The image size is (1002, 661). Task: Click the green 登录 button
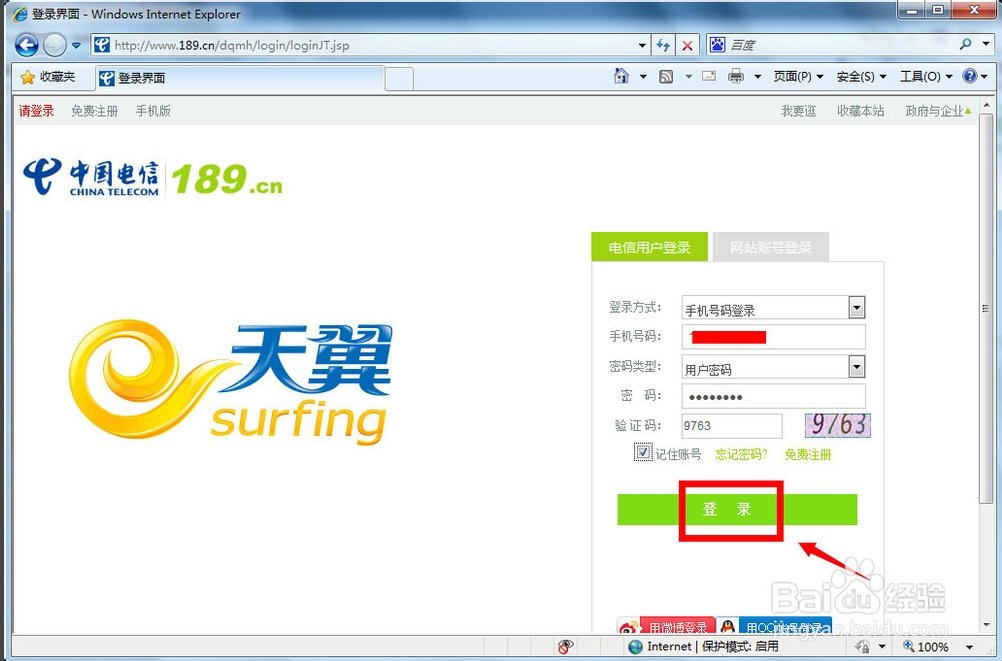737,509
